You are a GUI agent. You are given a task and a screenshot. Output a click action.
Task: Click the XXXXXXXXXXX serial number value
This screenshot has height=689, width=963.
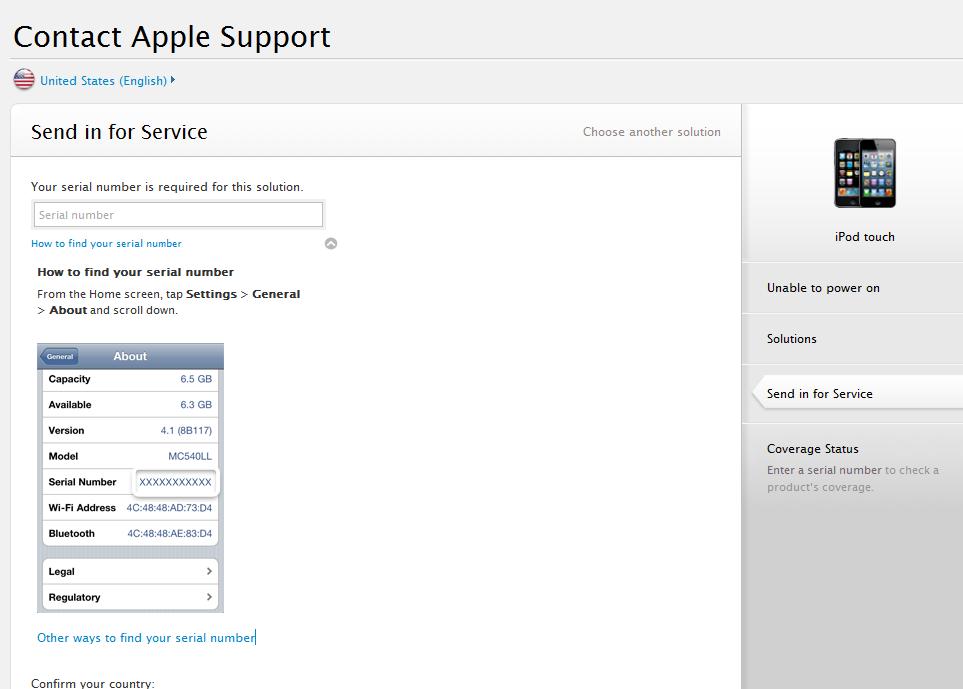coord(175,482)
